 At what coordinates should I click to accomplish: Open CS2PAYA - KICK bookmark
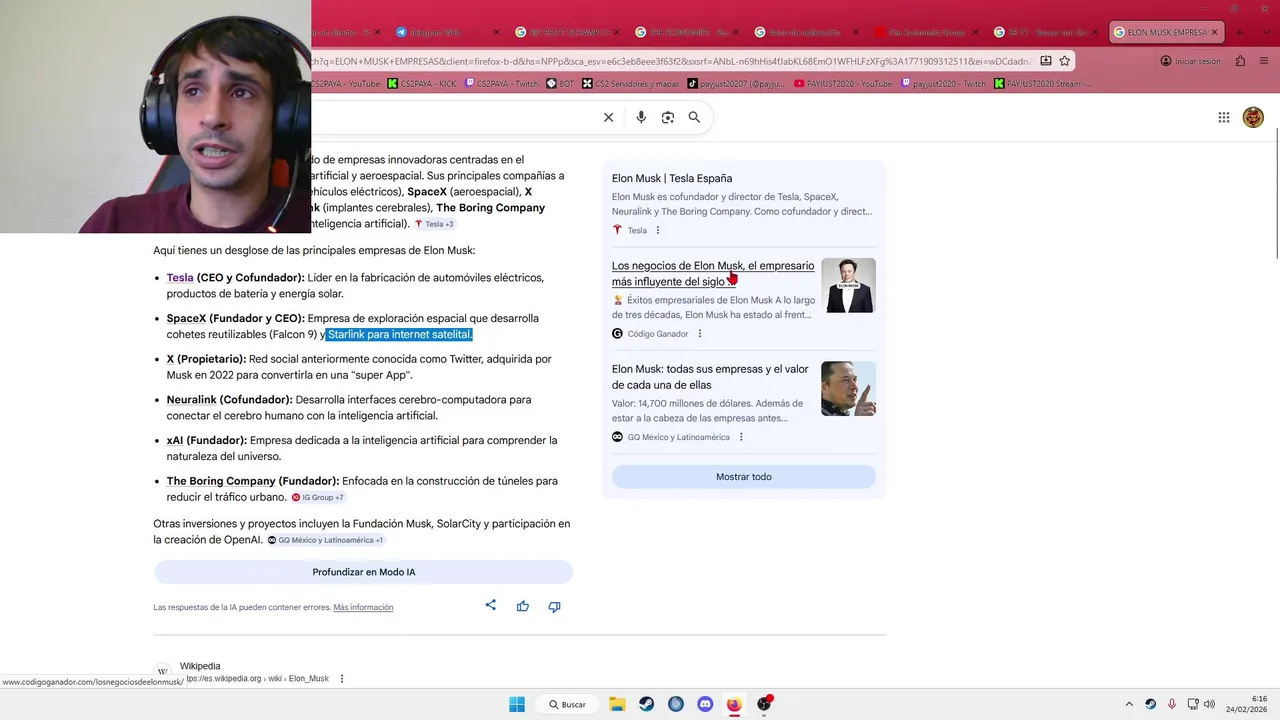click(423, 84)
